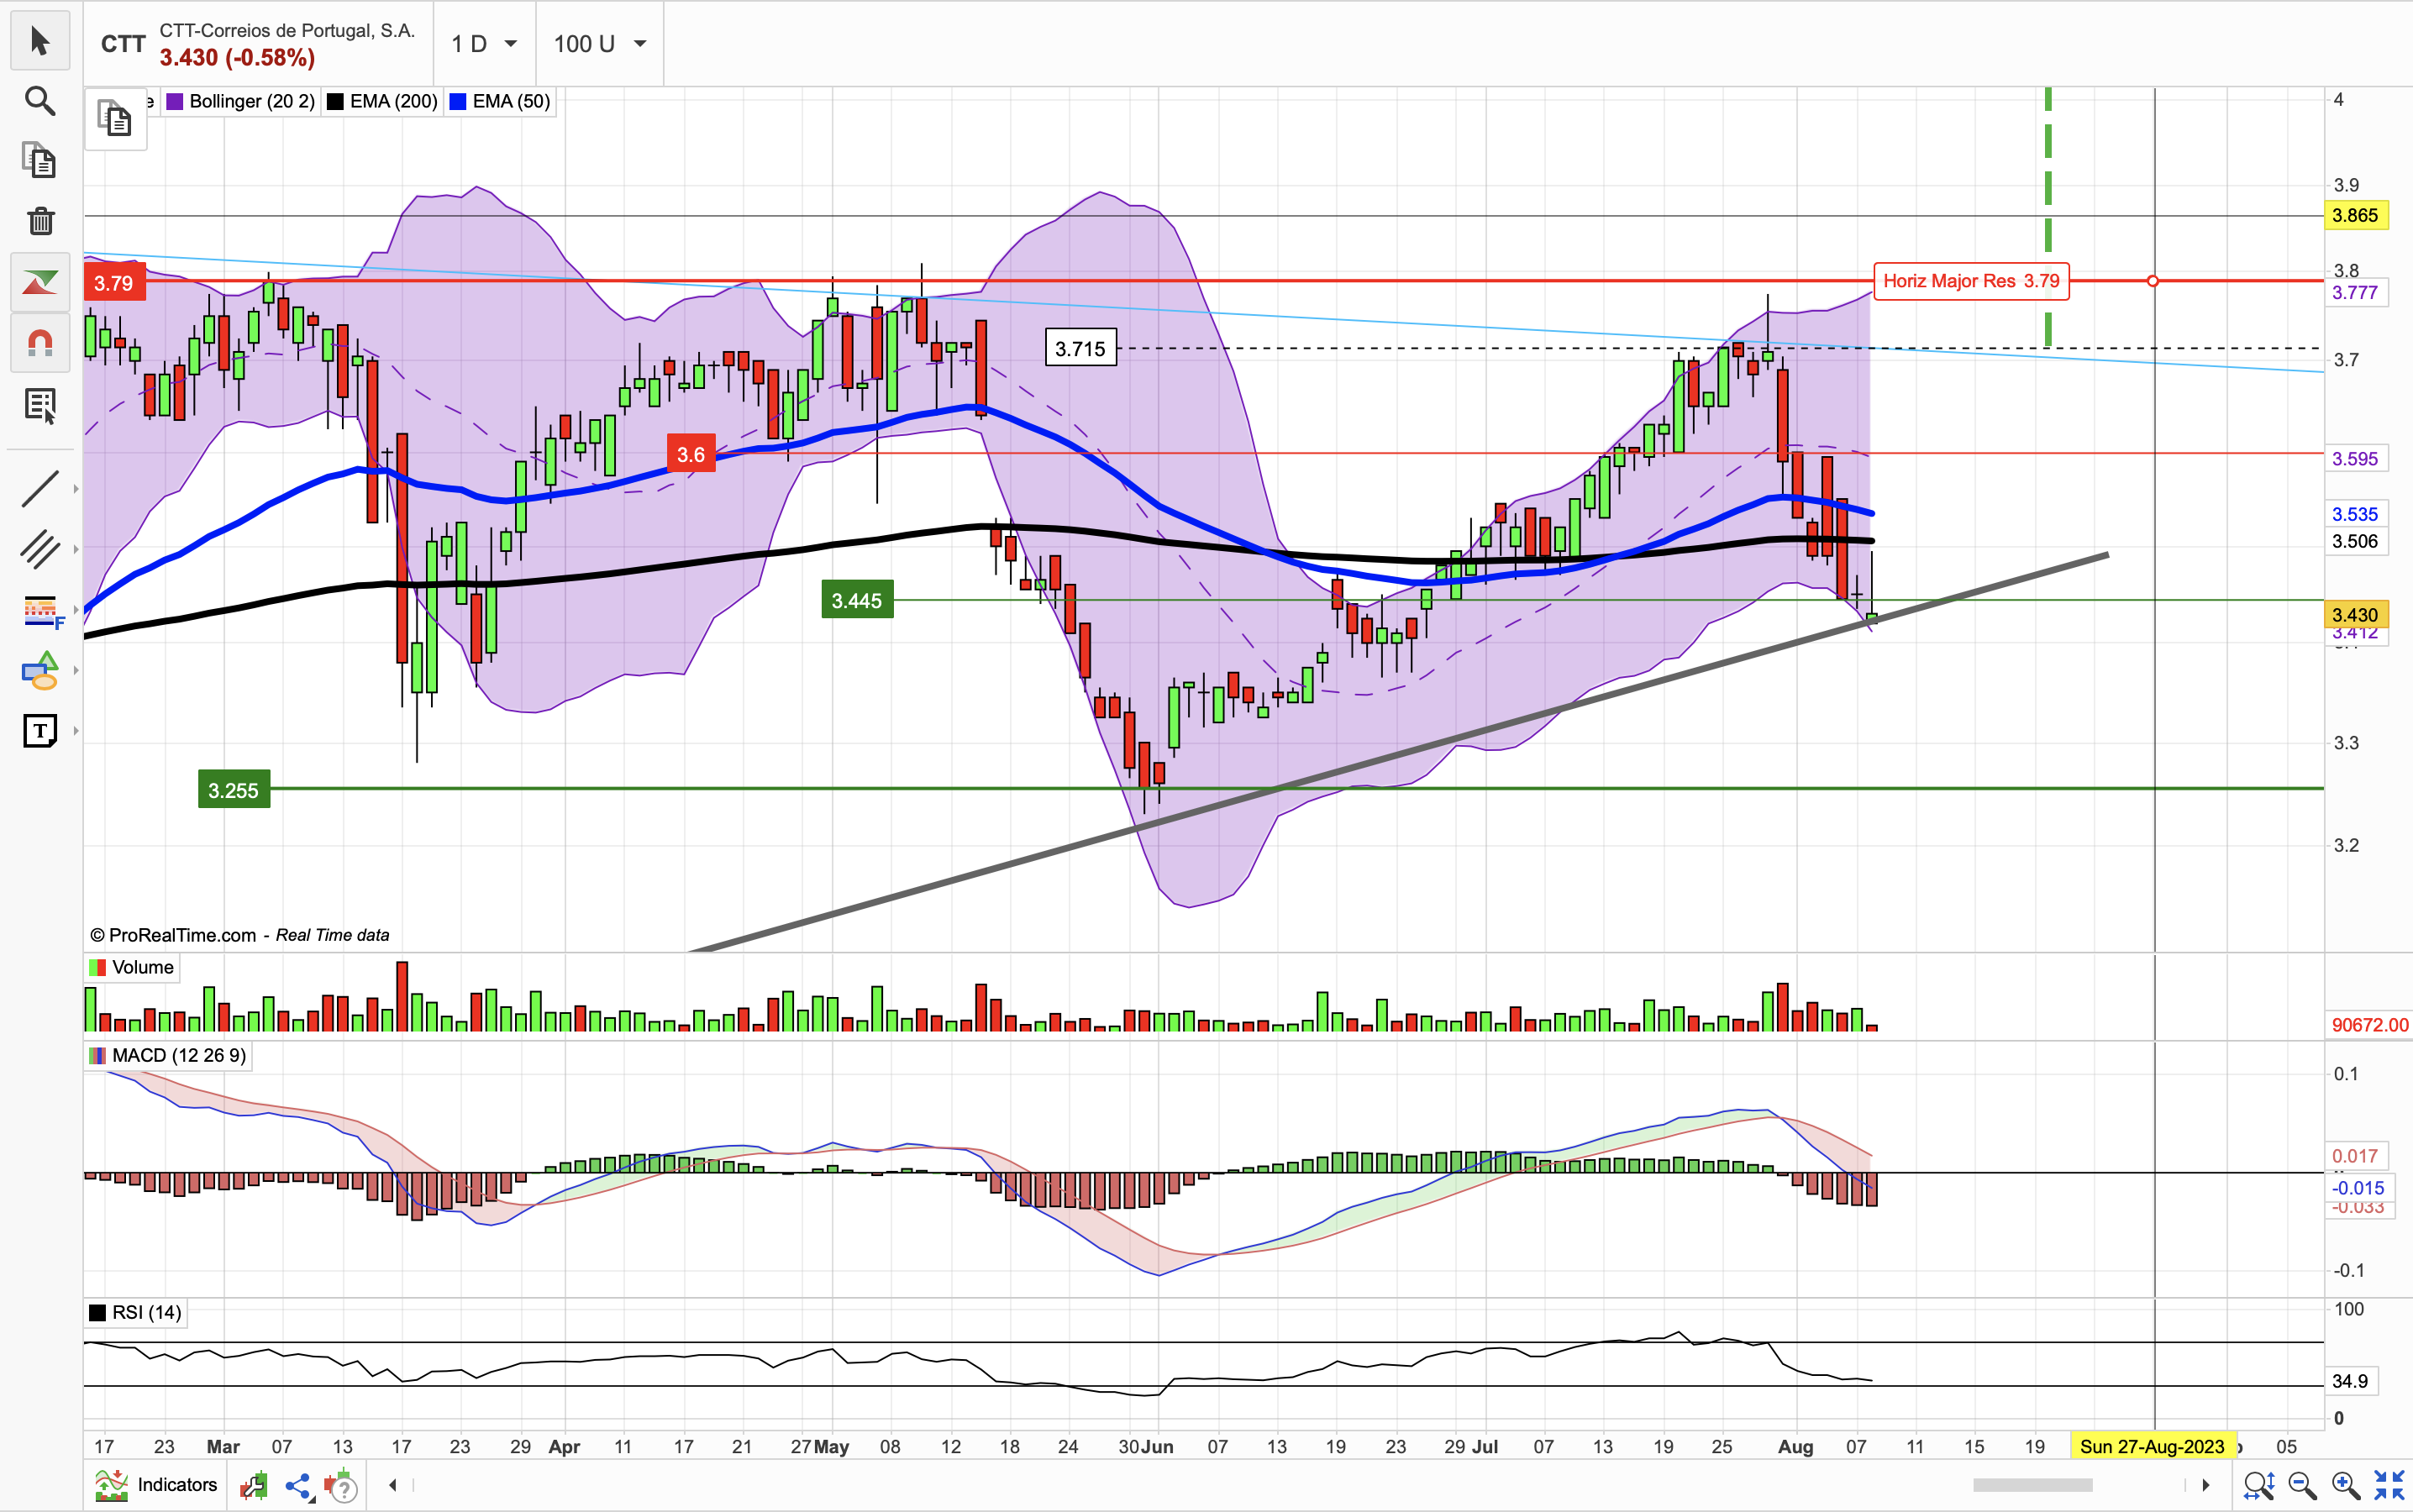Toggle the EMA (50) legend item

pyautogui.click(x=500, y=102)
